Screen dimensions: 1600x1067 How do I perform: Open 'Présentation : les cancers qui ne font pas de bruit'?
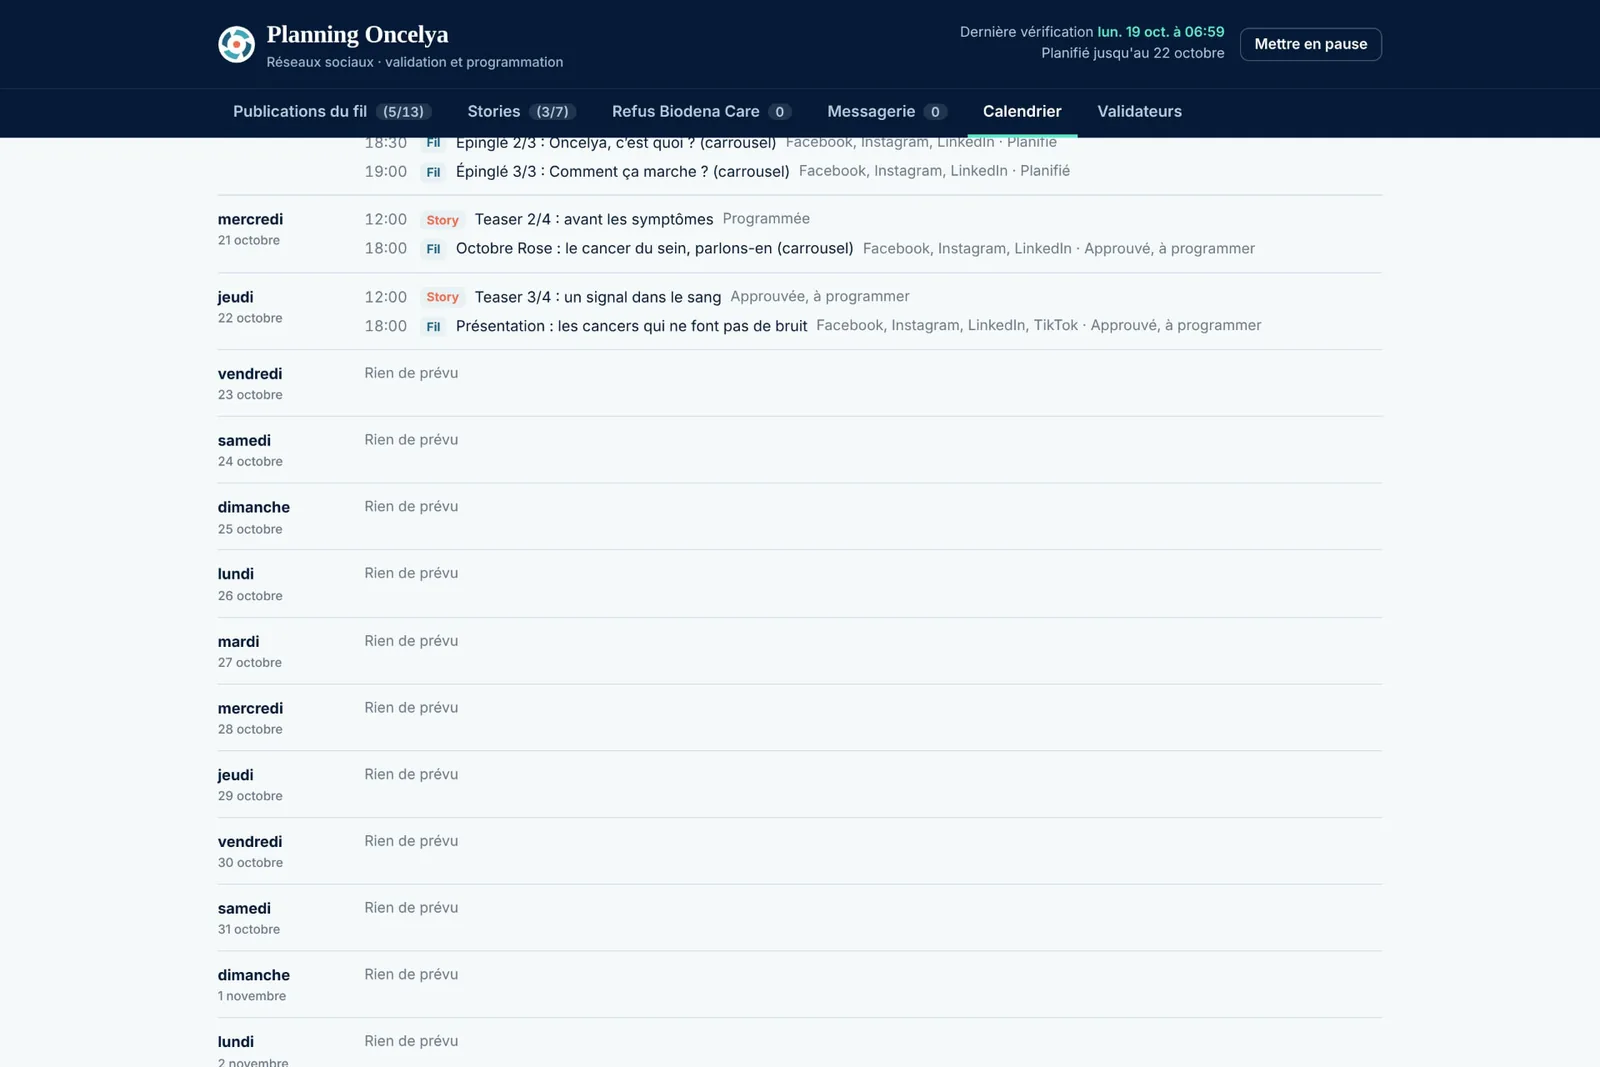point(631,326)
